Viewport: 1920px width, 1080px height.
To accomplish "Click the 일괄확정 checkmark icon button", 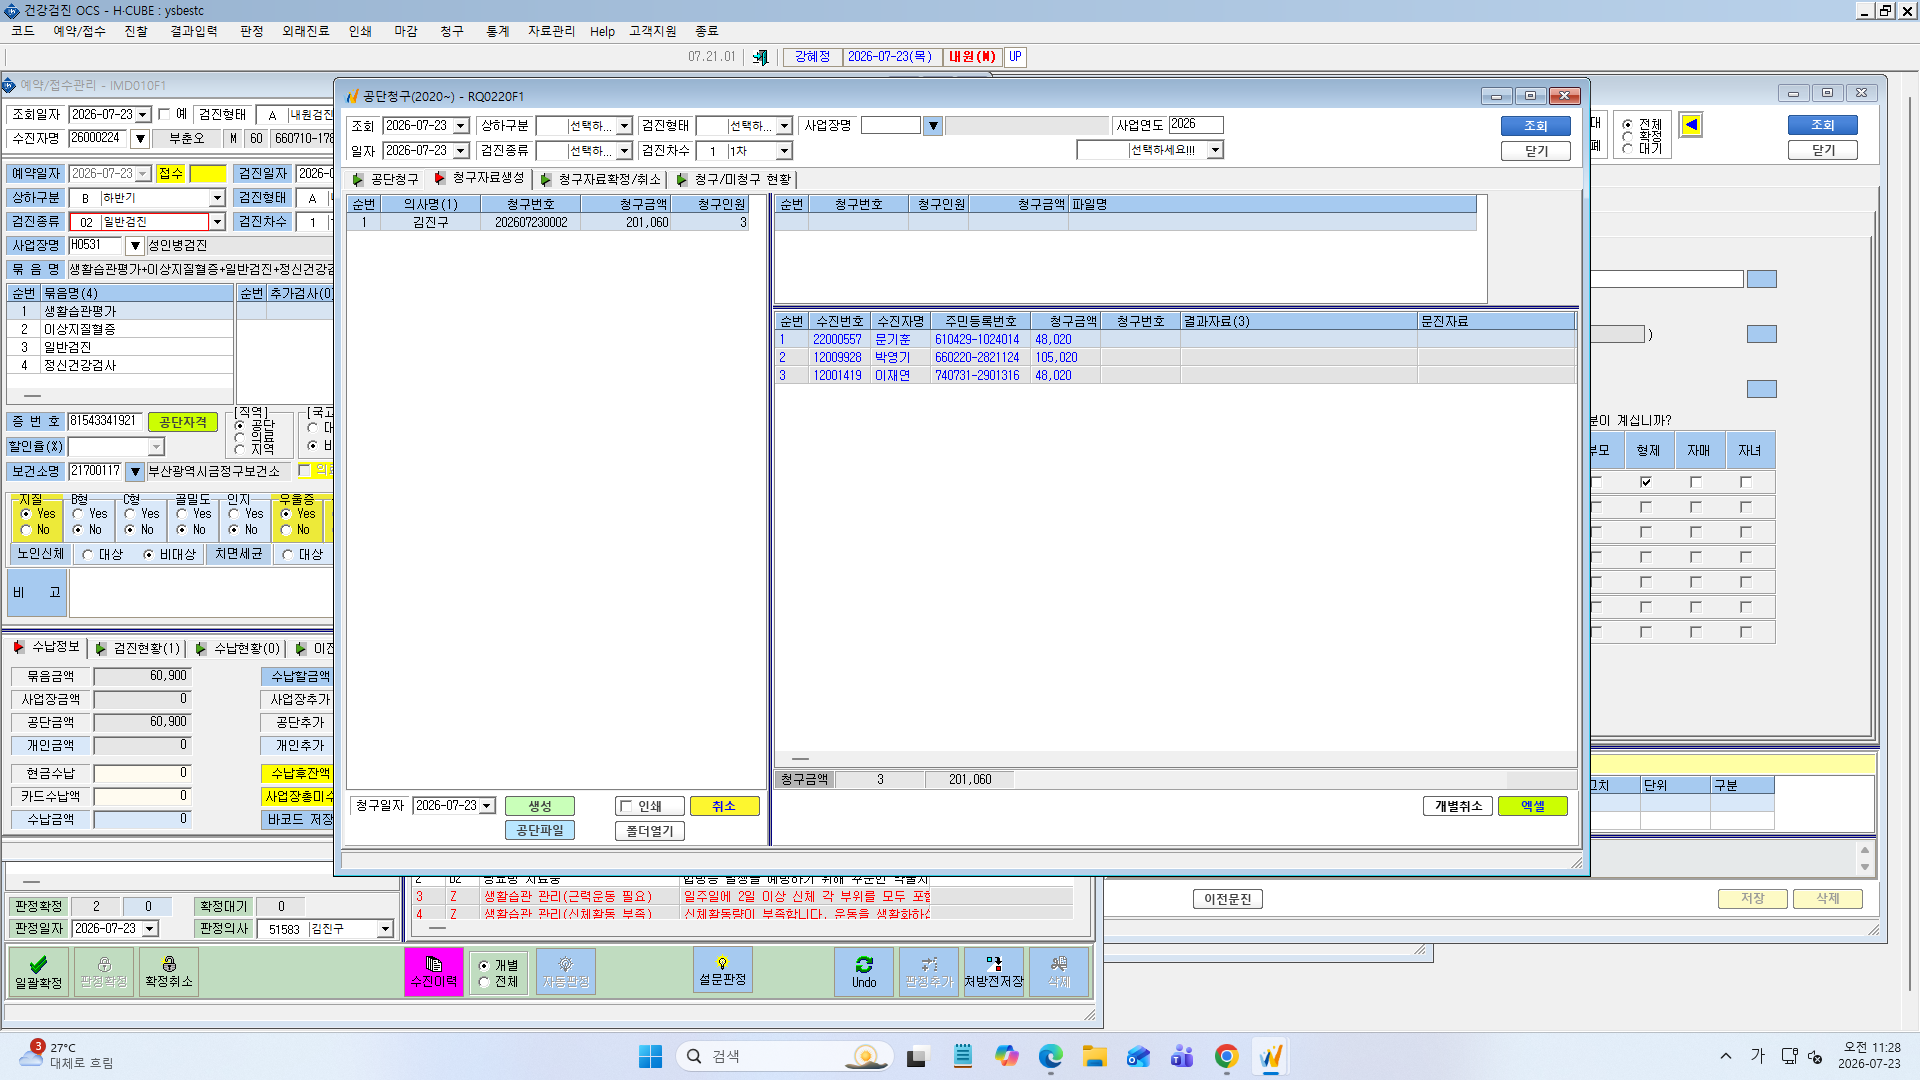I will (38, 971).
